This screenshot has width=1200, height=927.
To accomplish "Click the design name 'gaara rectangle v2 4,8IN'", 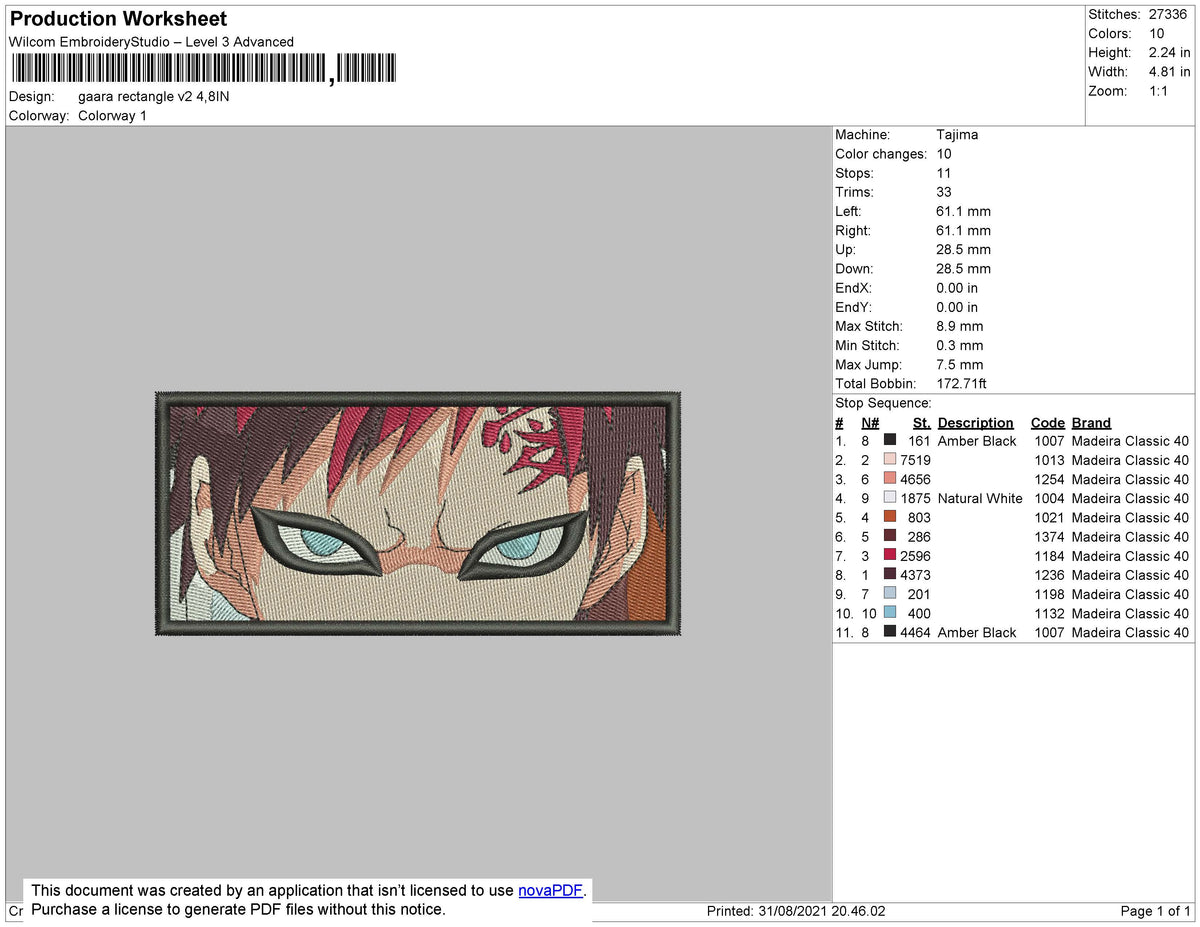I will click(152, 96).
